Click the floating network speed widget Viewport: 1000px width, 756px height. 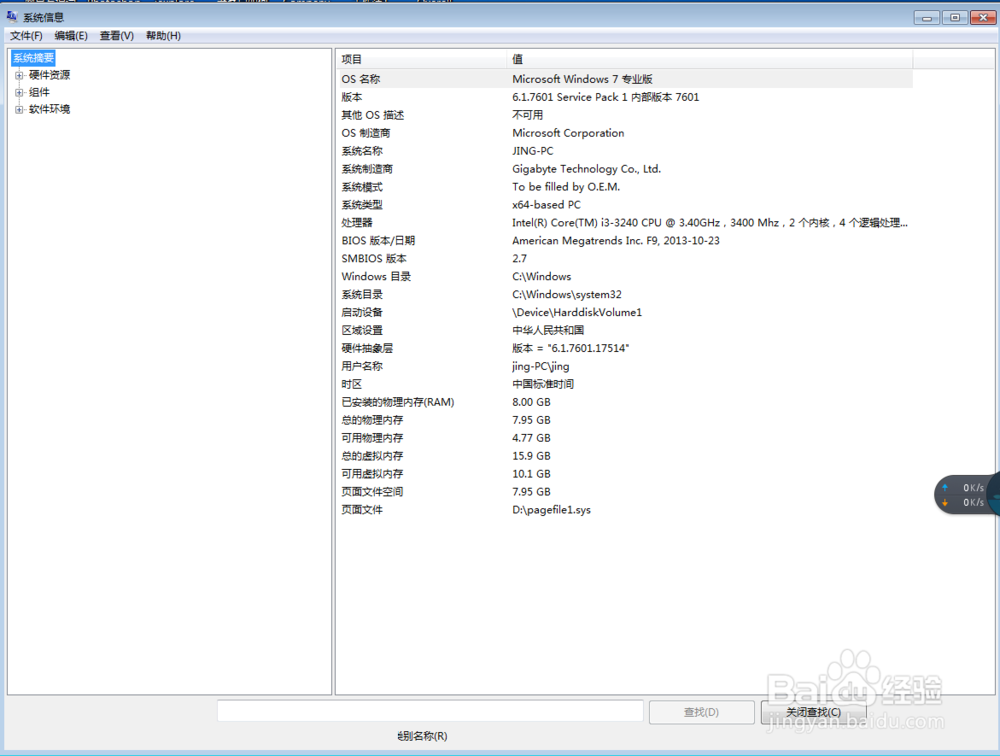[967, 494]
